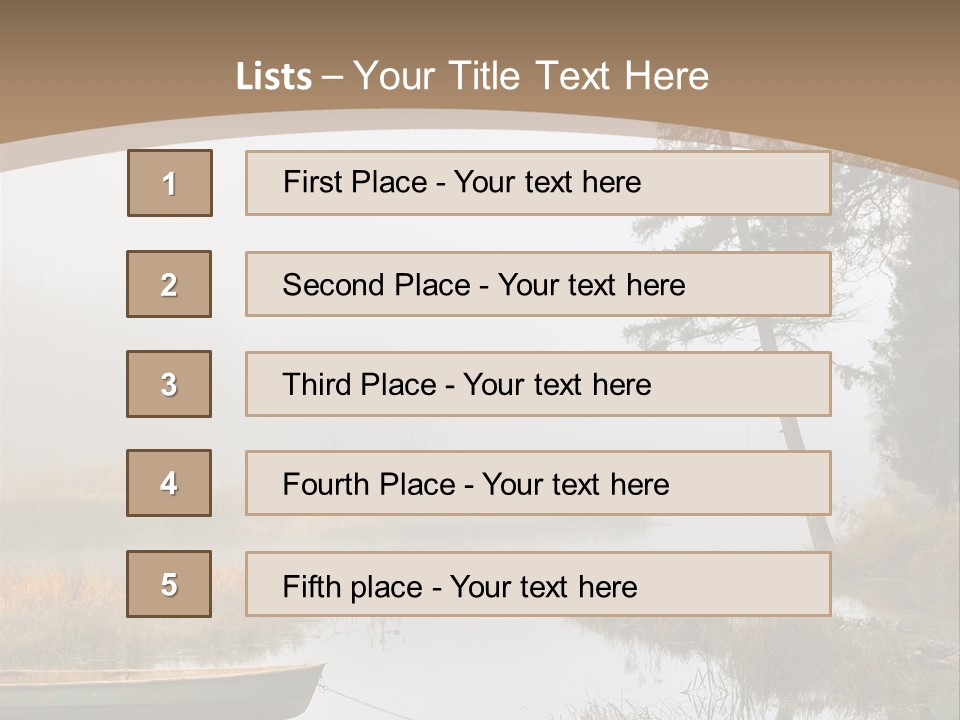Click the number 5 box
This screenshot has width=960, height=720.
[169, 584]
